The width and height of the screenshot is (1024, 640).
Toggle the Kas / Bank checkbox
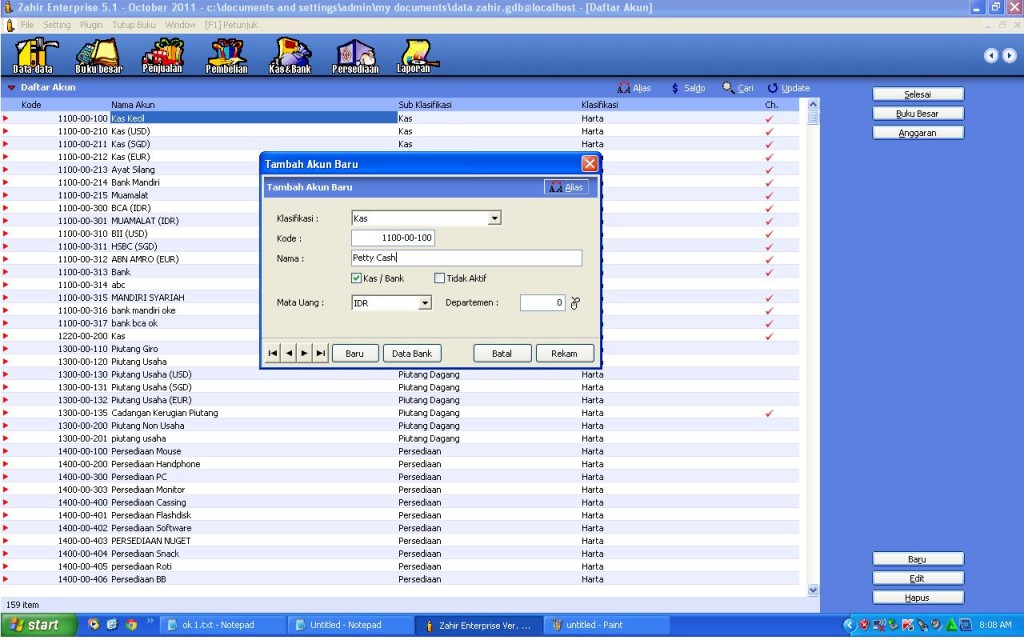pos(357,278)
